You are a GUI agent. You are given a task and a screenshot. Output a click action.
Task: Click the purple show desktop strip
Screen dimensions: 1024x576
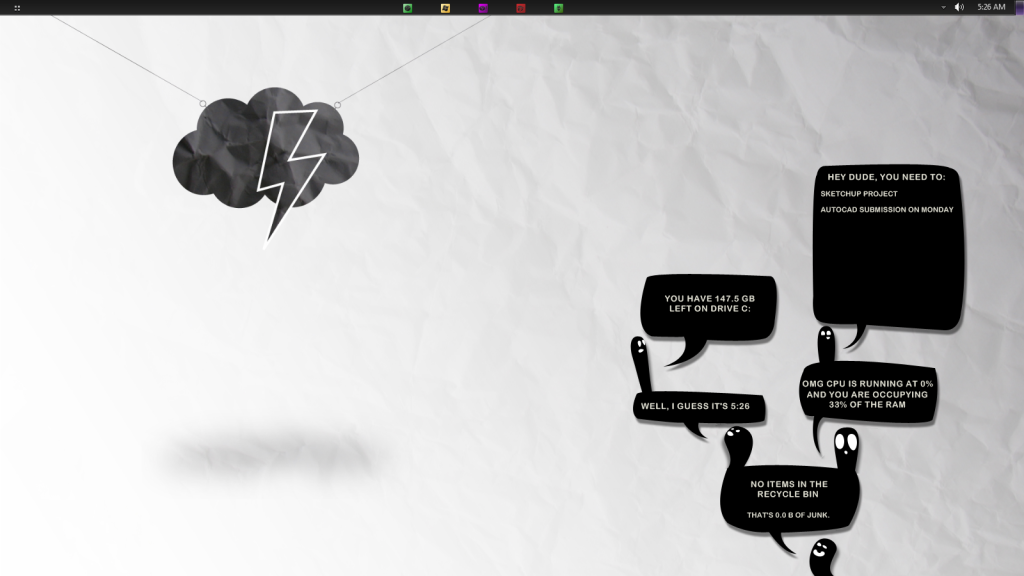click(x=1019, y=7)
